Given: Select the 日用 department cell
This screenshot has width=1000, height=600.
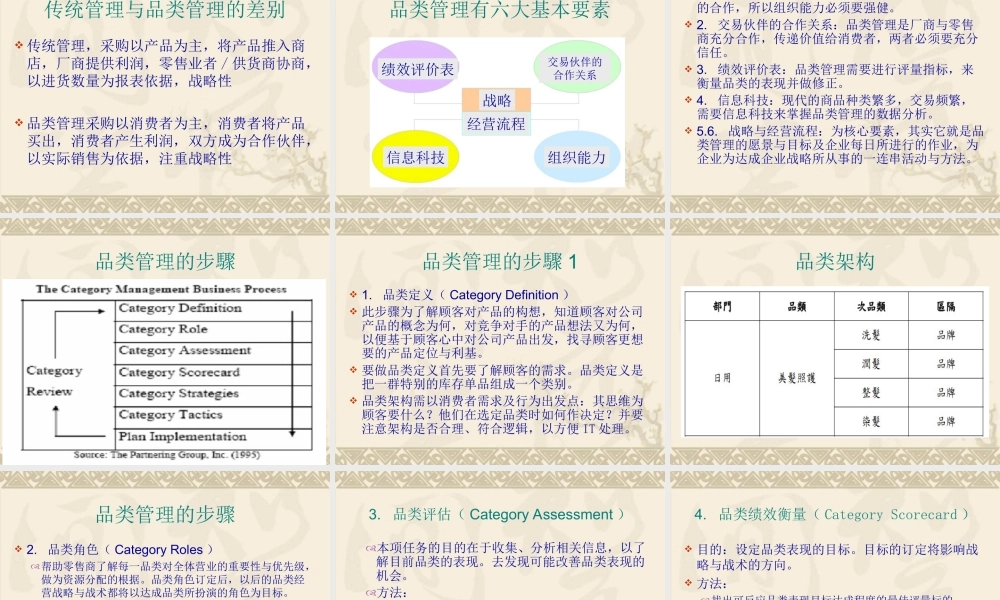Looking at the screenshot, I should click(x=722, y=378).
